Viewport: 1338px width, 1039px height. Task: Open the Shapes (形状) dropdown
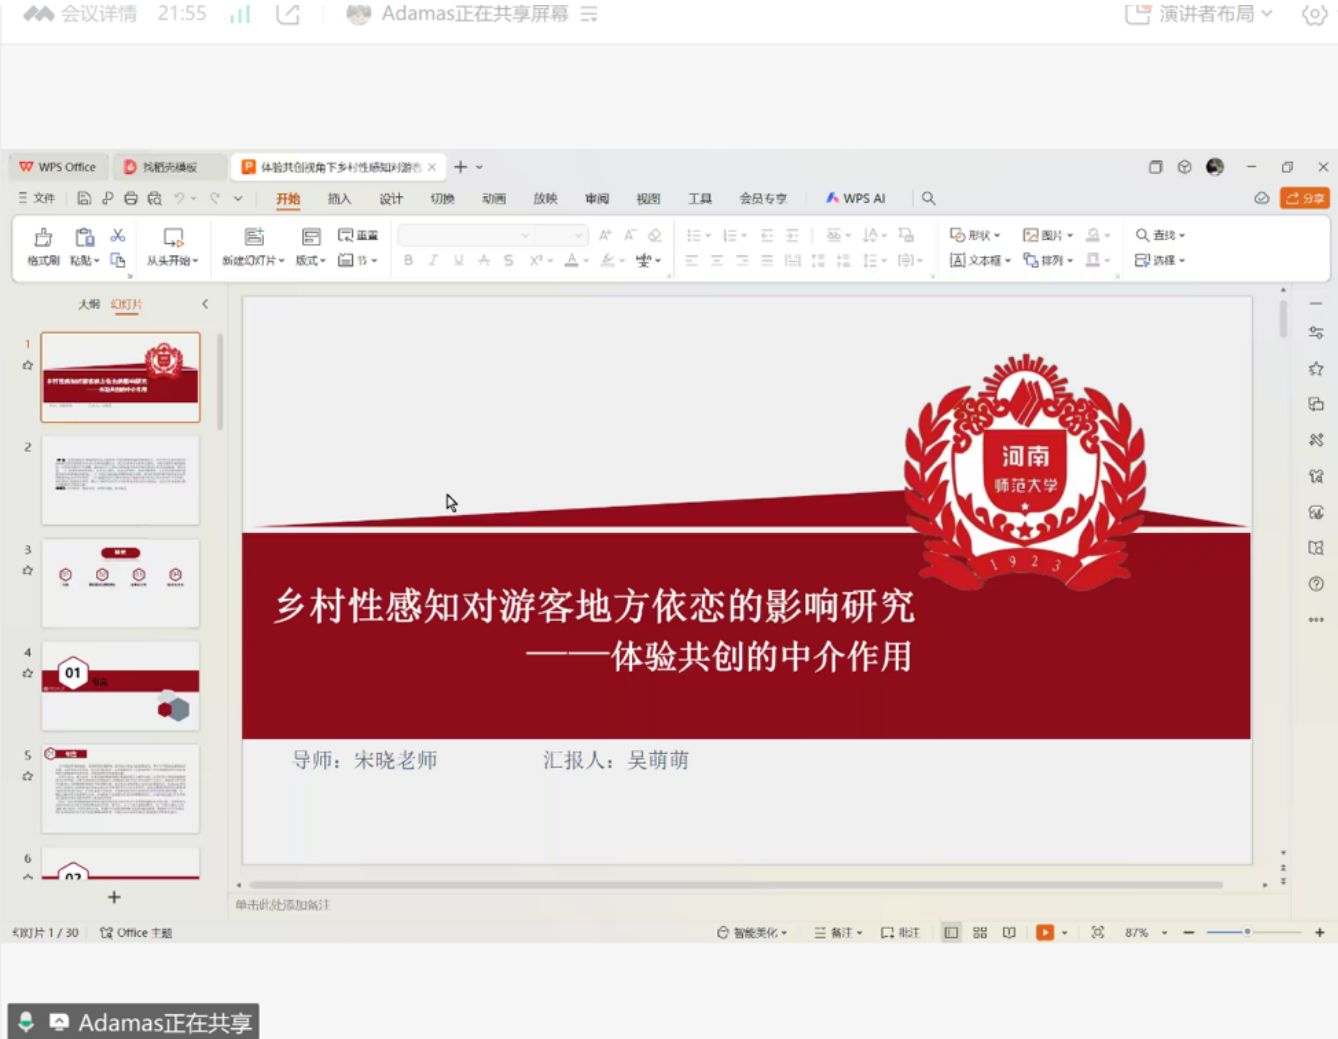tap(975, 235)
